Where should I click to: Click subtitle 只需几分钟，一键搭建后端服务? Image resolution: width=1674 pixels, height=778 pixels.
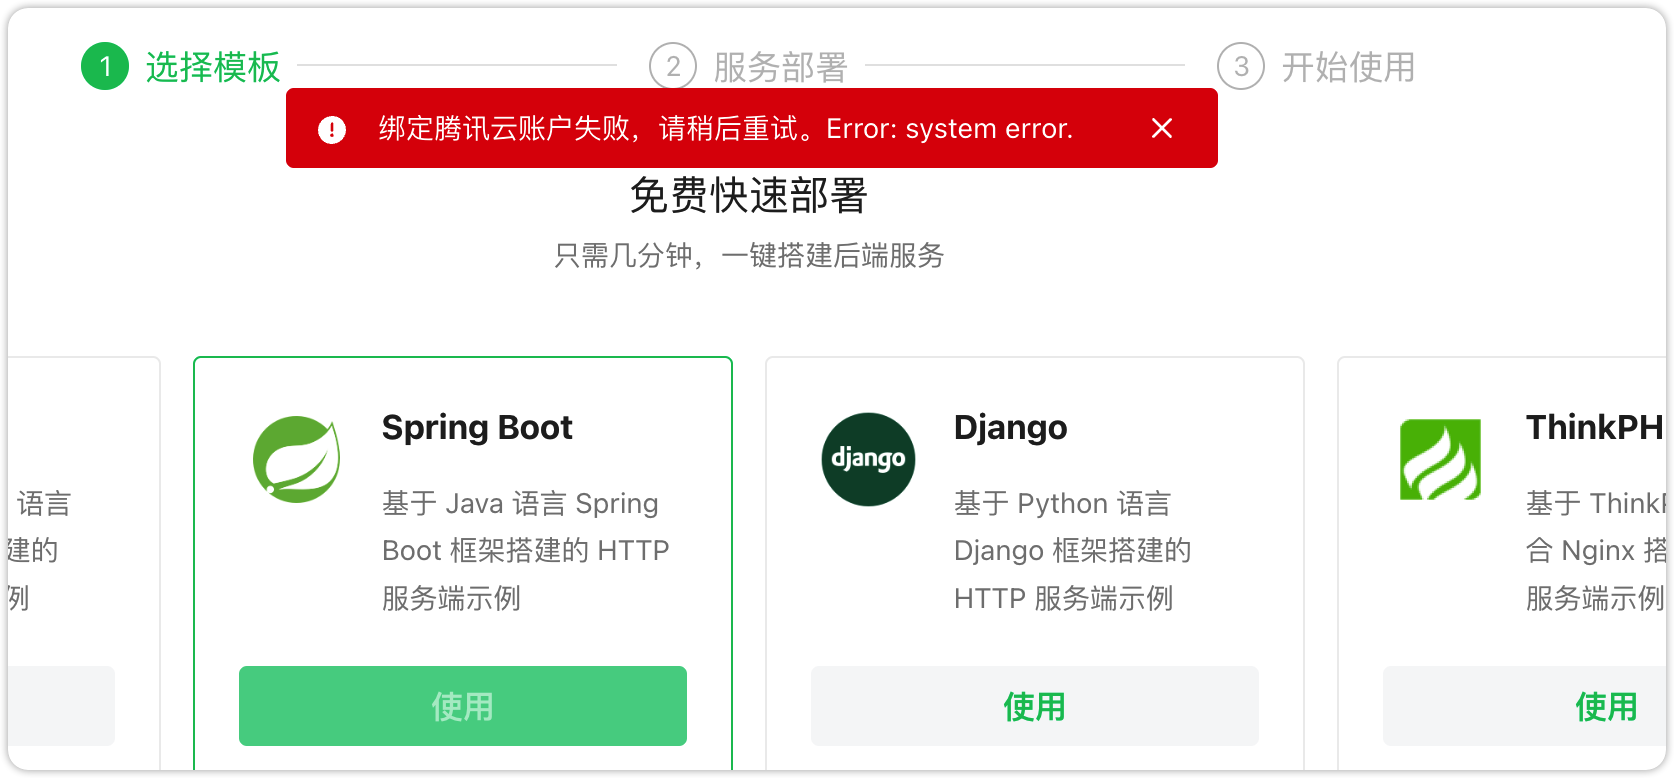click(749, 256)
